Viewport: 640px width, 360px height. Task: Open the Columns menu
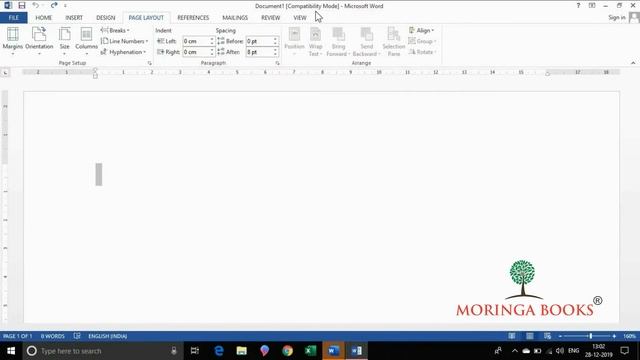pos(86,41)
